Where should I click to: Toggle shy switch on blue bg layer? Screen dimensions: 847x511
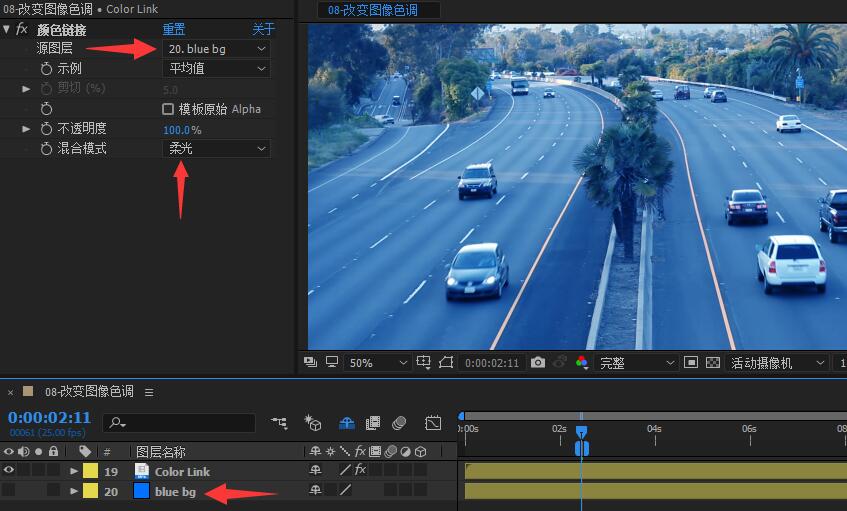tap(315, 490)
